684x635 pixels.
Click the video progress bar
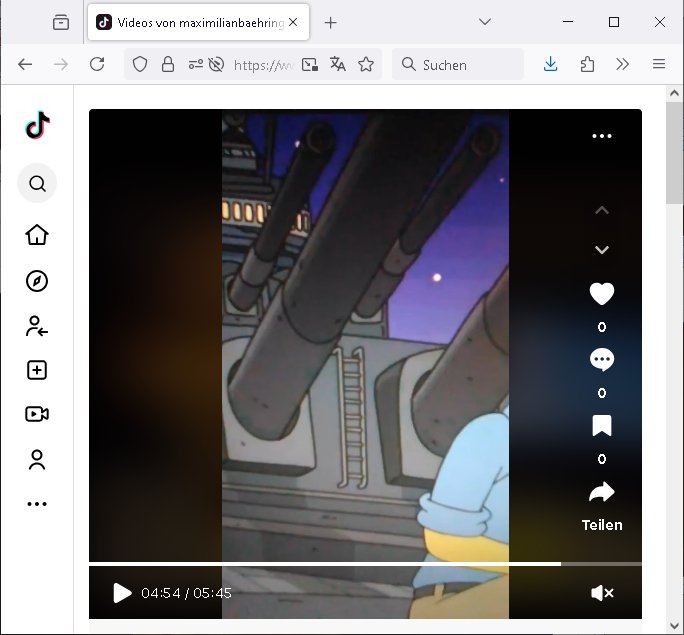(365, 564)
